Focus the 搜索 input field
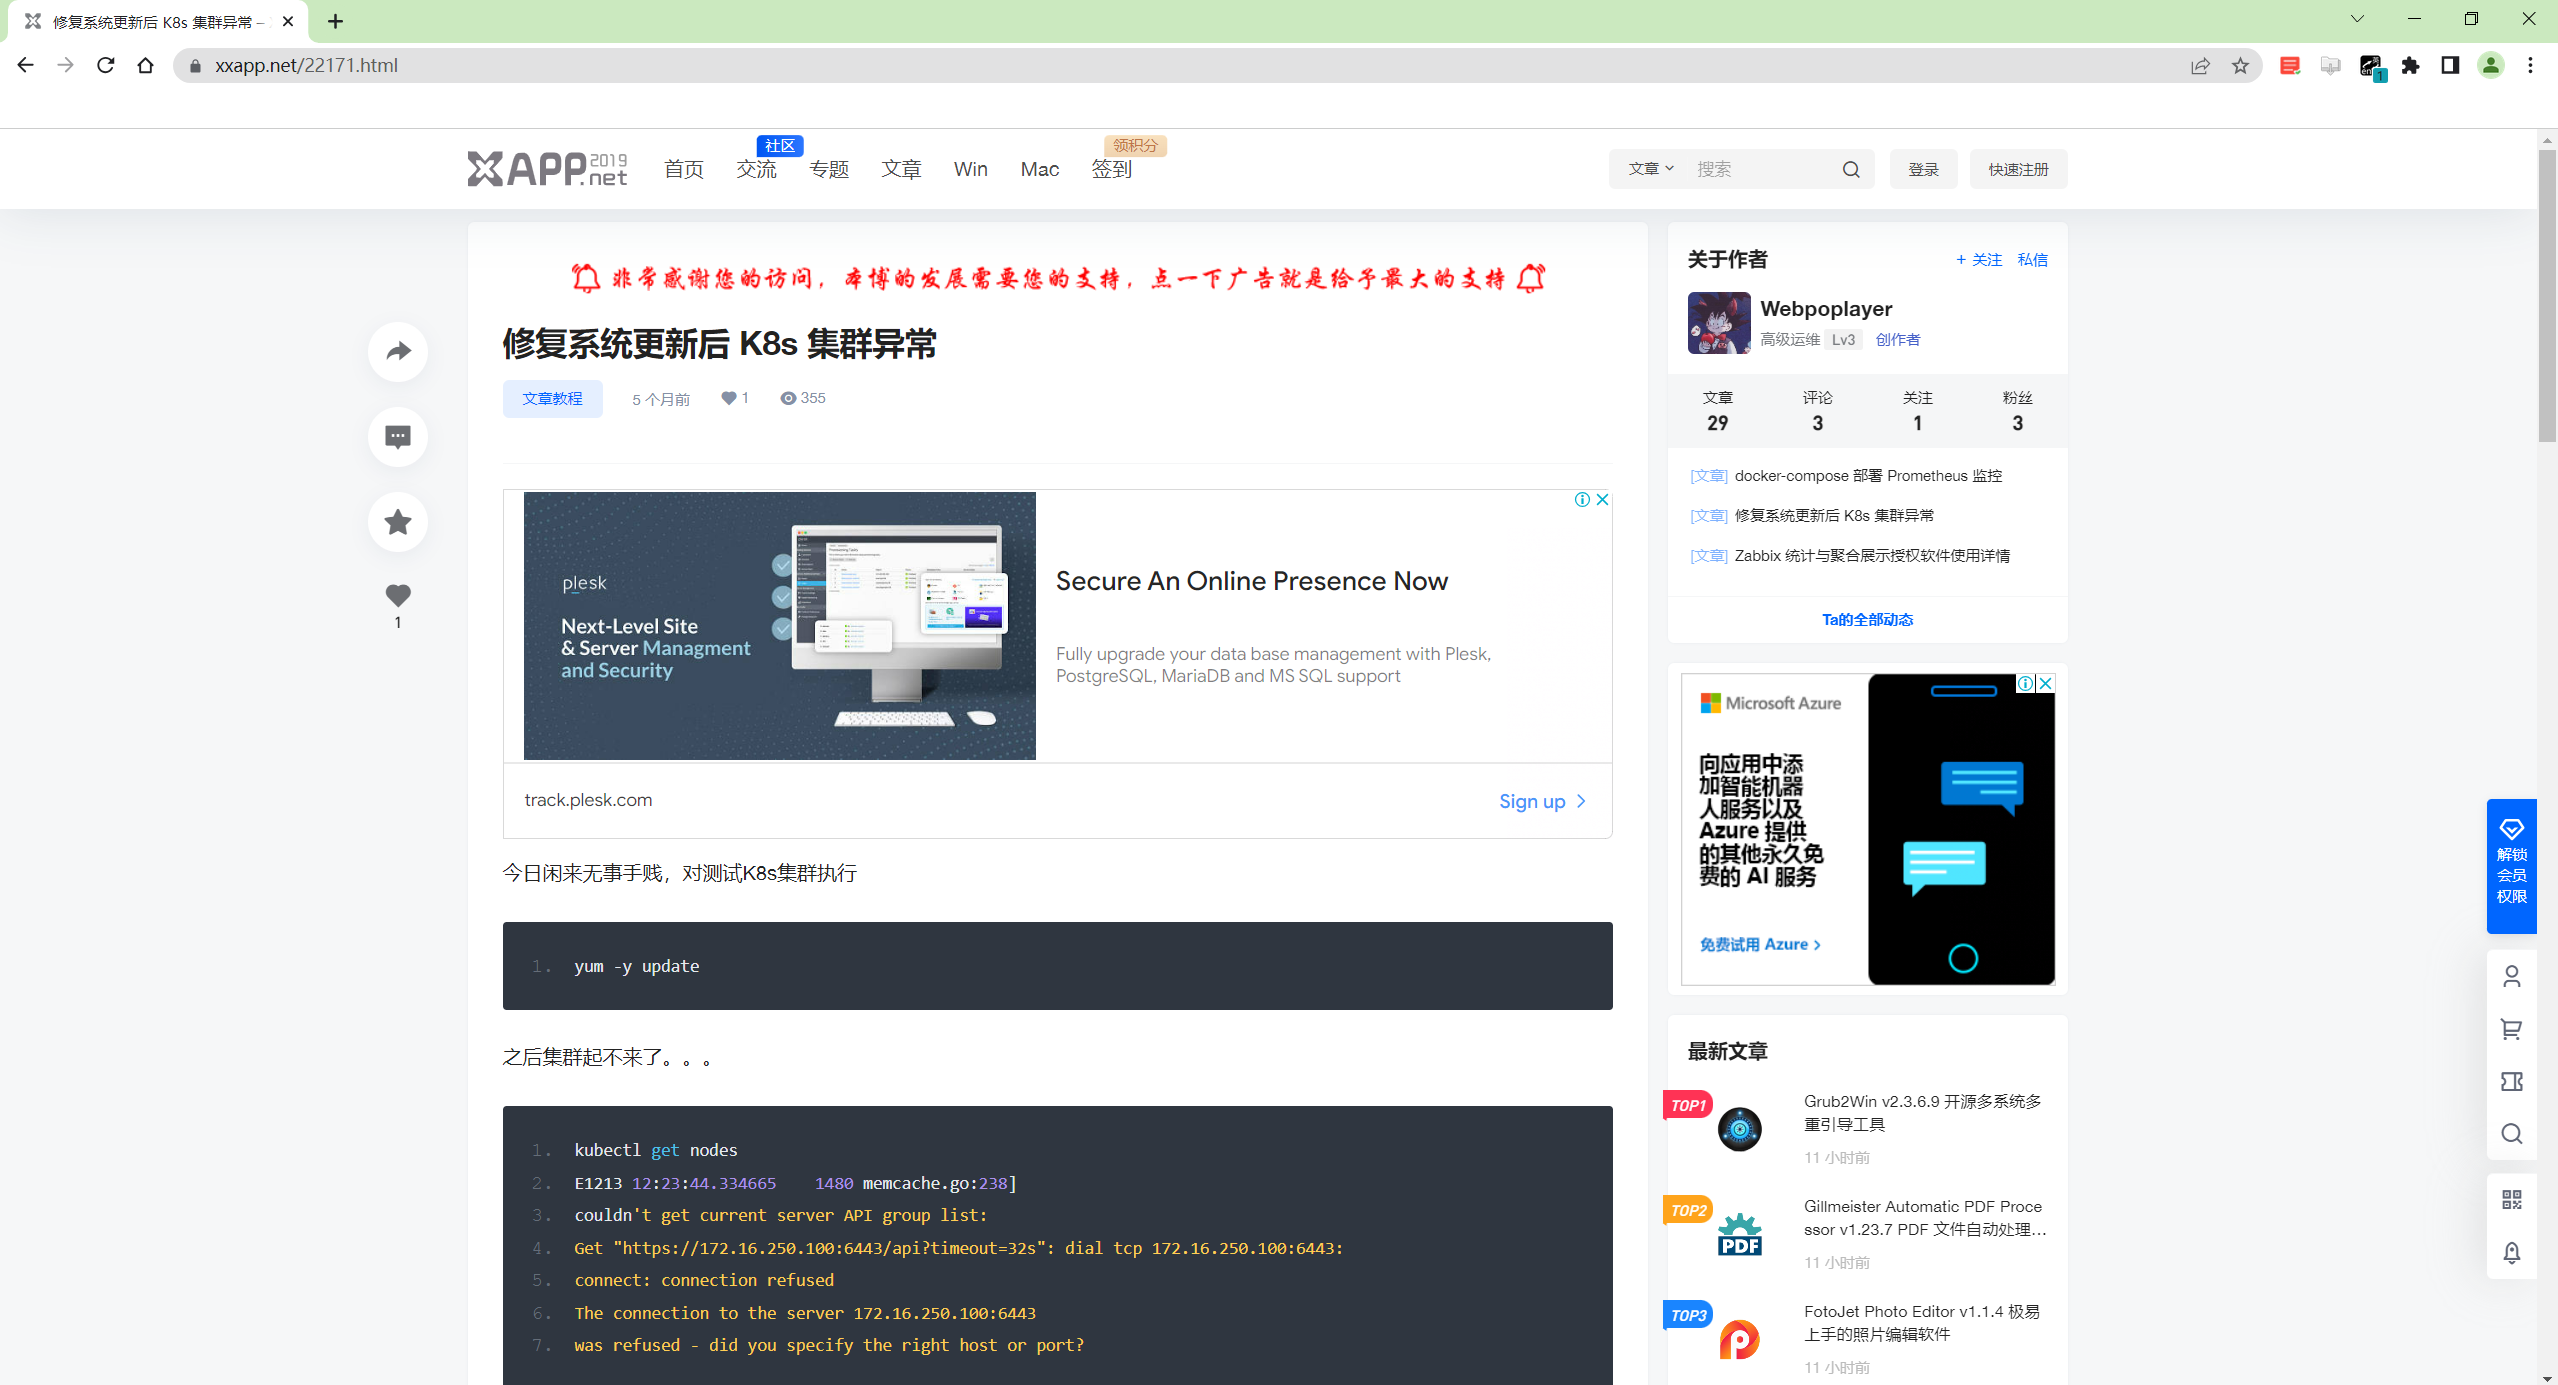 coord(1762,169)
